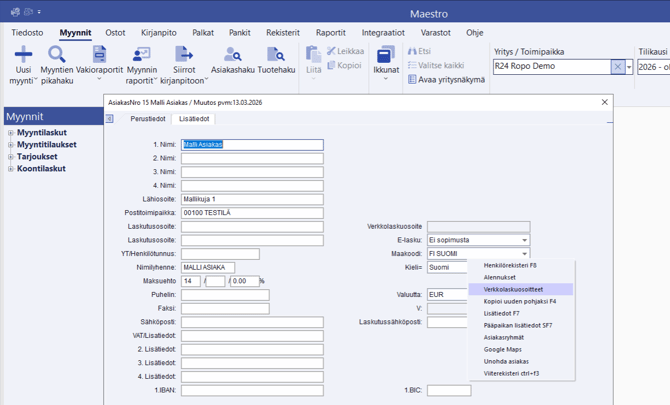Viewport: 670px width, 405px height.
Task: Click the Etsi search button
Action: click(x=420, y=51)
